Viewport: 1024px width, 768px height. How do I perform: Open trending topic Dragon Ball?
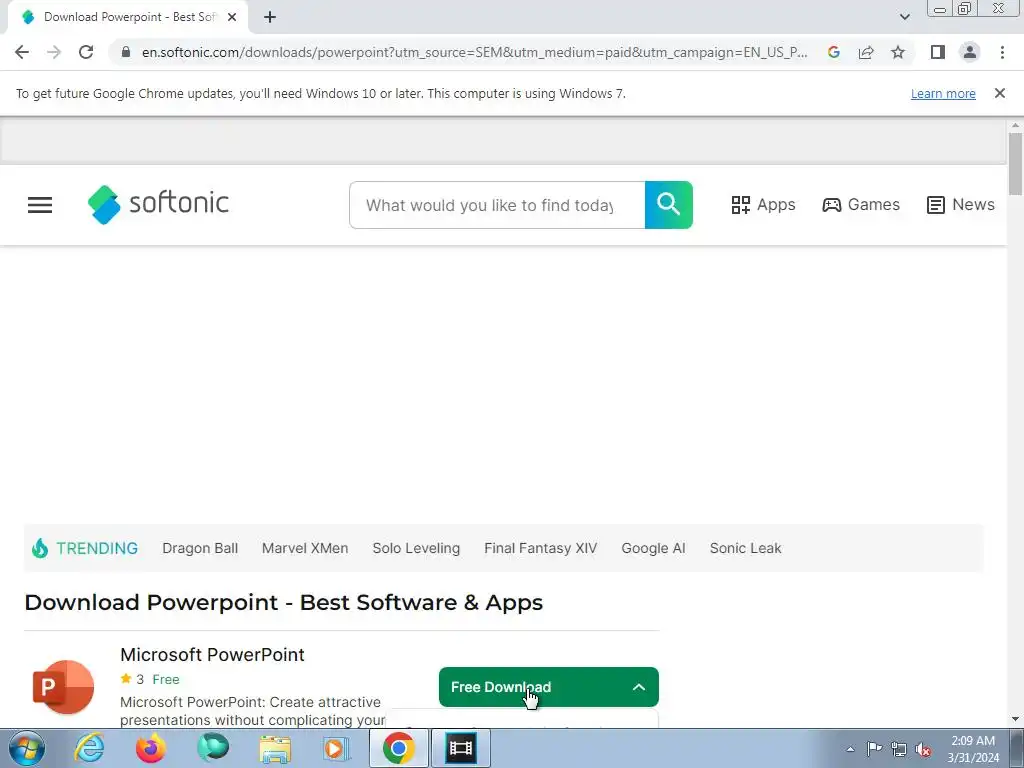200,548
